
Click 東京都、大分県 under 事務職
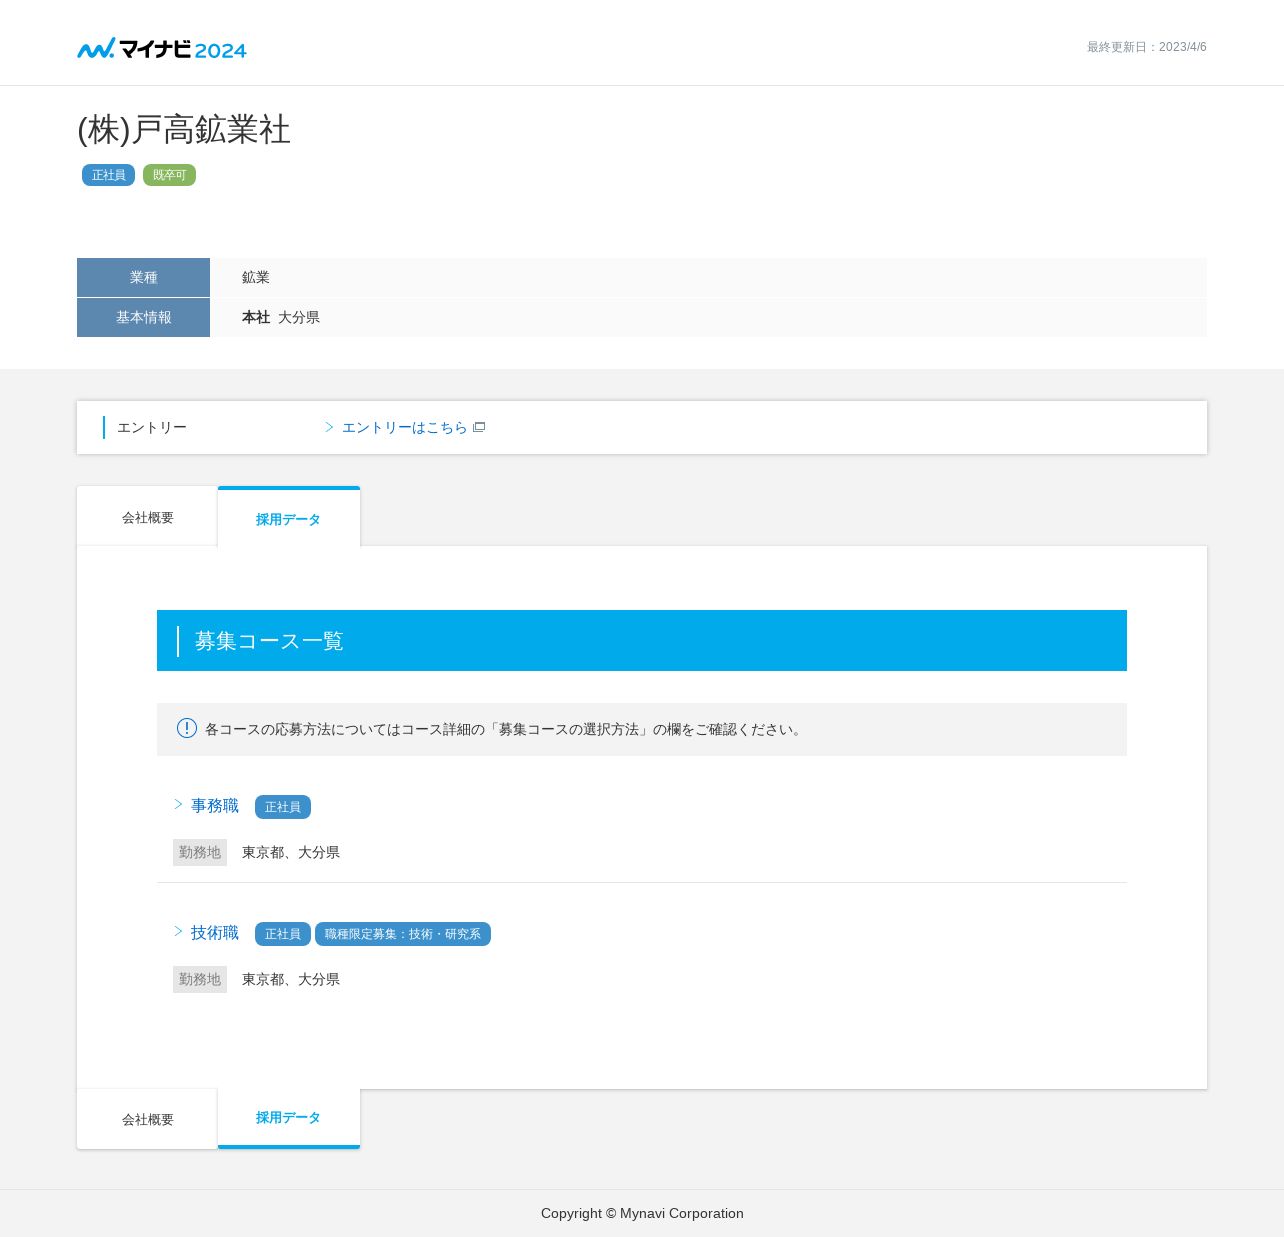click(x=291, y=852)
